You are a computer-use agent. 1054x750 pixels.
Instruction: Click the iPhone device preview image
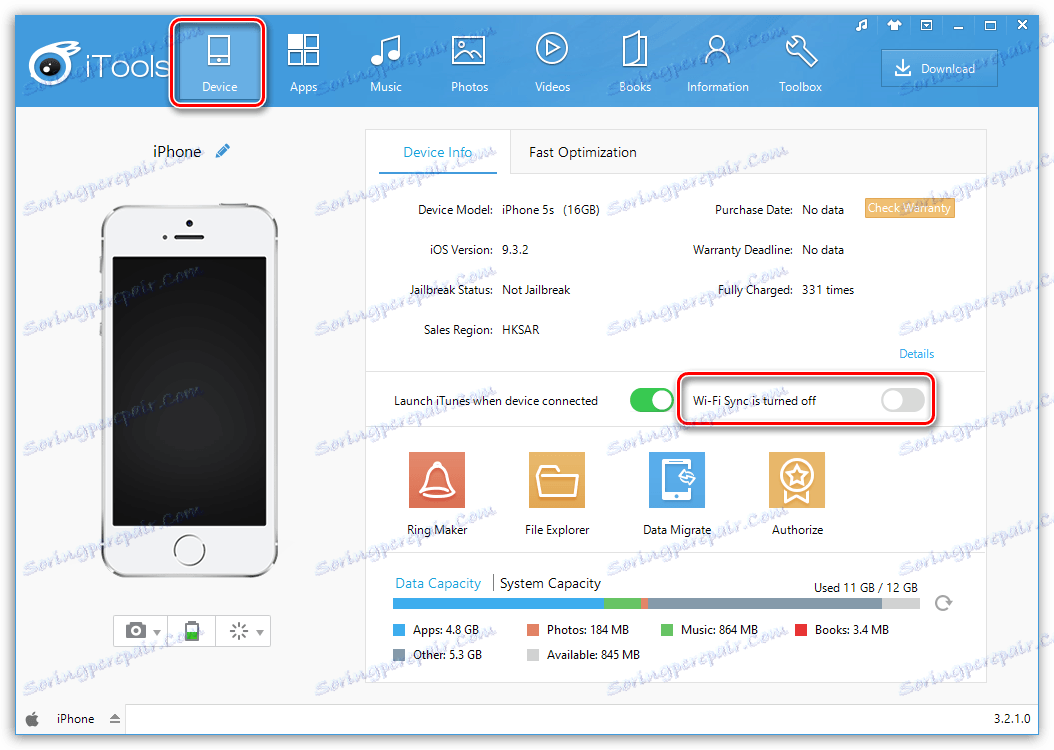(190, 392)
